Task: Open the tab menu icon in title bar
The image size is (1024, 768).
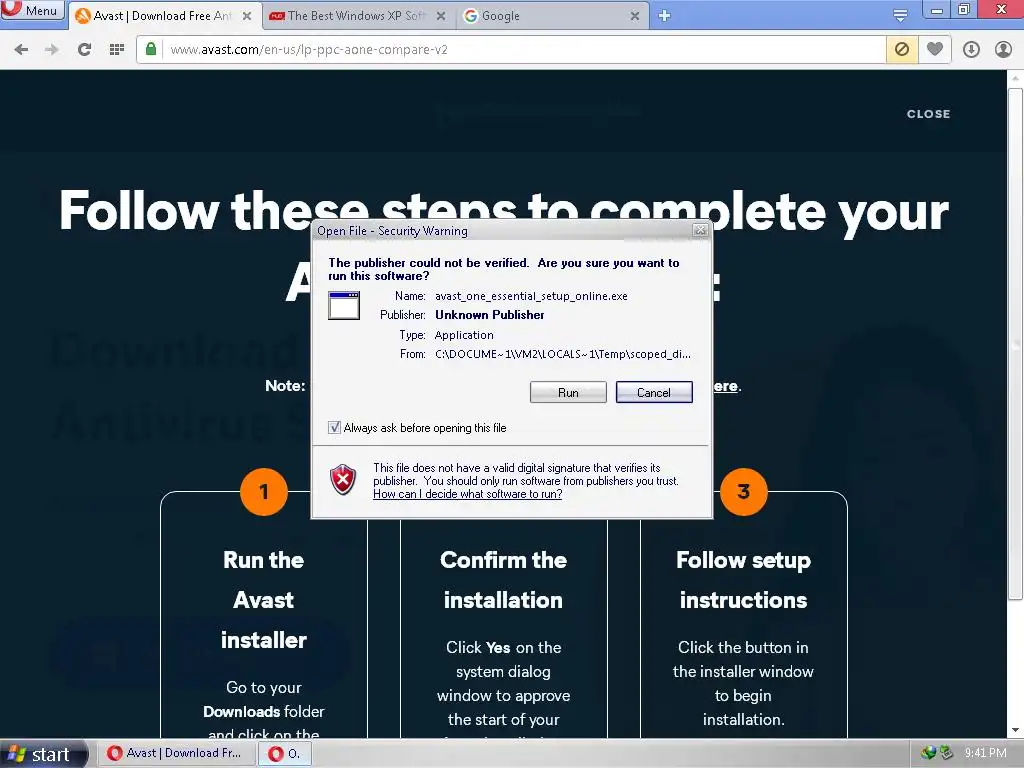Action: click(900, 15)
